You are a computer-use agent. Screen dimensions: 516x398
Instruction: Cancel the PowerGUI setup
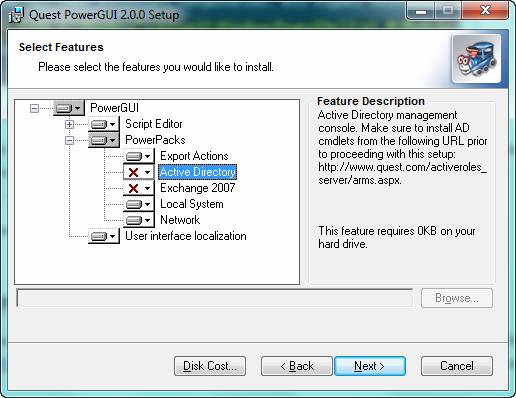tap(457, 366)
